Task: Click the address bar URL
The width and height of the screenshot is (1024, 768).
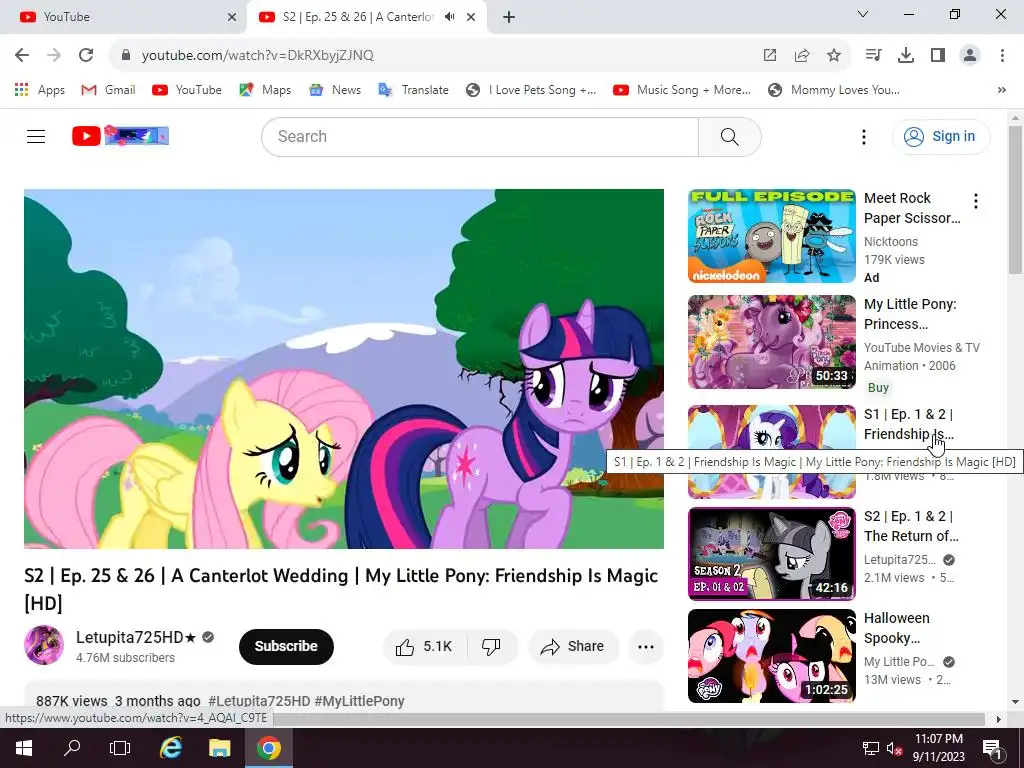Action: pyautogui.click(x=258, y=56)
